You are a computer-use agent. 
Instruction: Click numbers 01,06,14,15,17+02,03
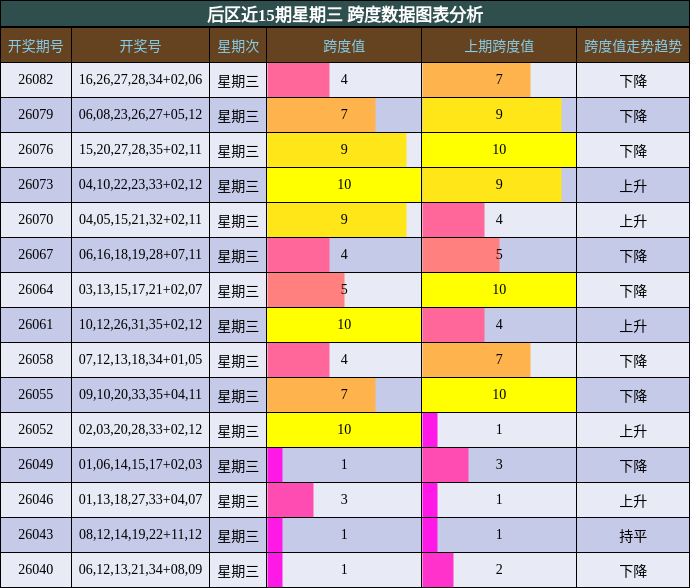coord(140,465)
